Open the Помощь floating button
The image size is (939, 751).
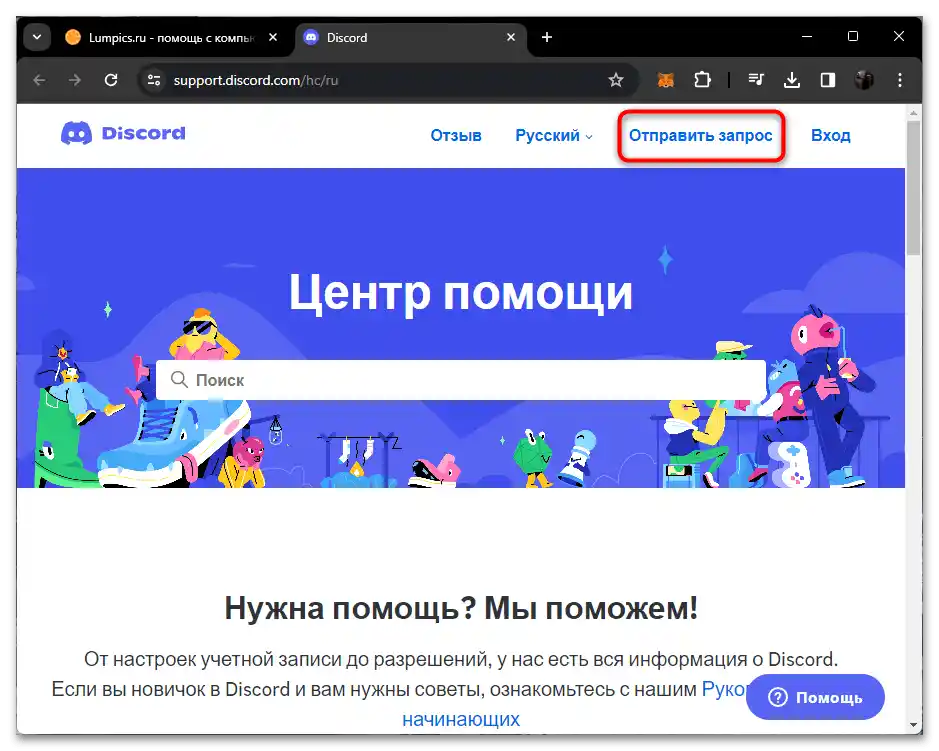(815, 697)
